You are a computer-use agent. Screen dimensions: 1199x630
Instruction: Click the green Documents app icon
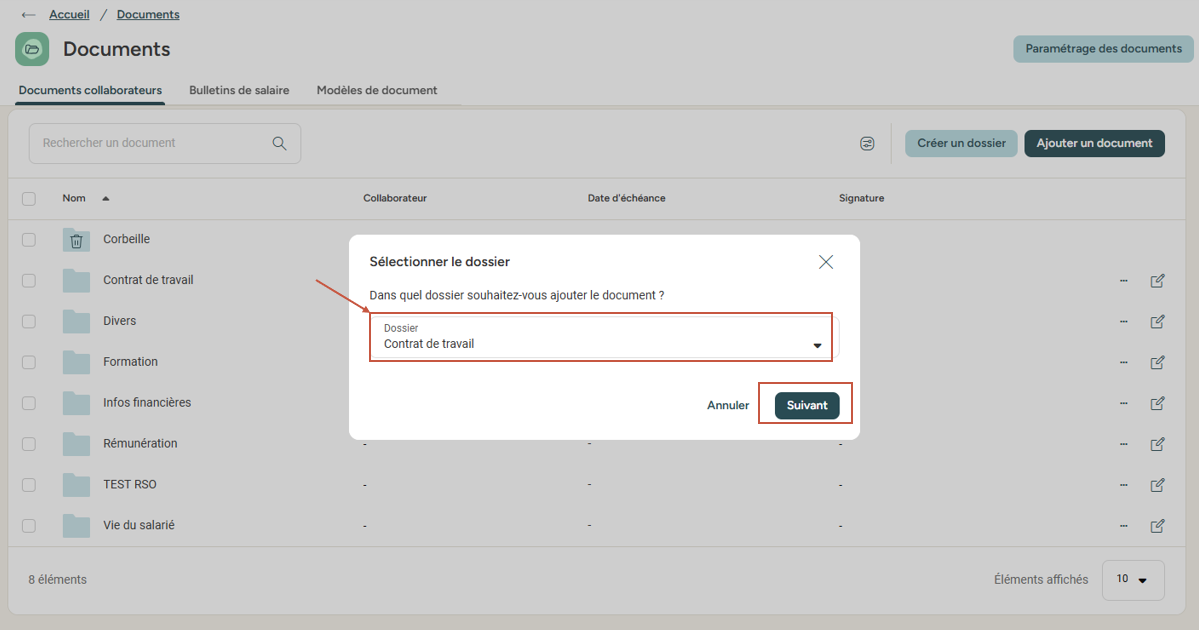[x=32, y=49]
